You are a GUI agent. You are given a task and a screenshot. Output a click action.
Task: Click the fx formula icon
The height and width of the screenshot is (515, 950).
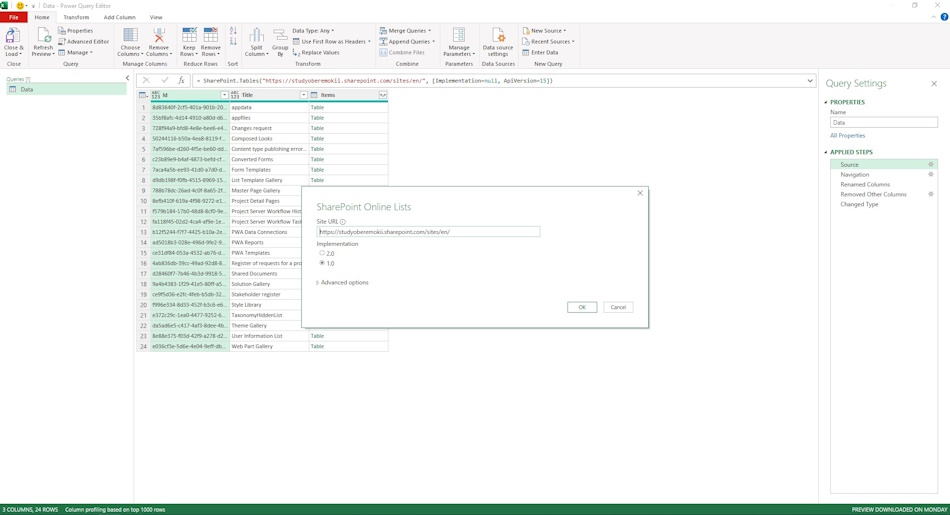coord(181,80)
